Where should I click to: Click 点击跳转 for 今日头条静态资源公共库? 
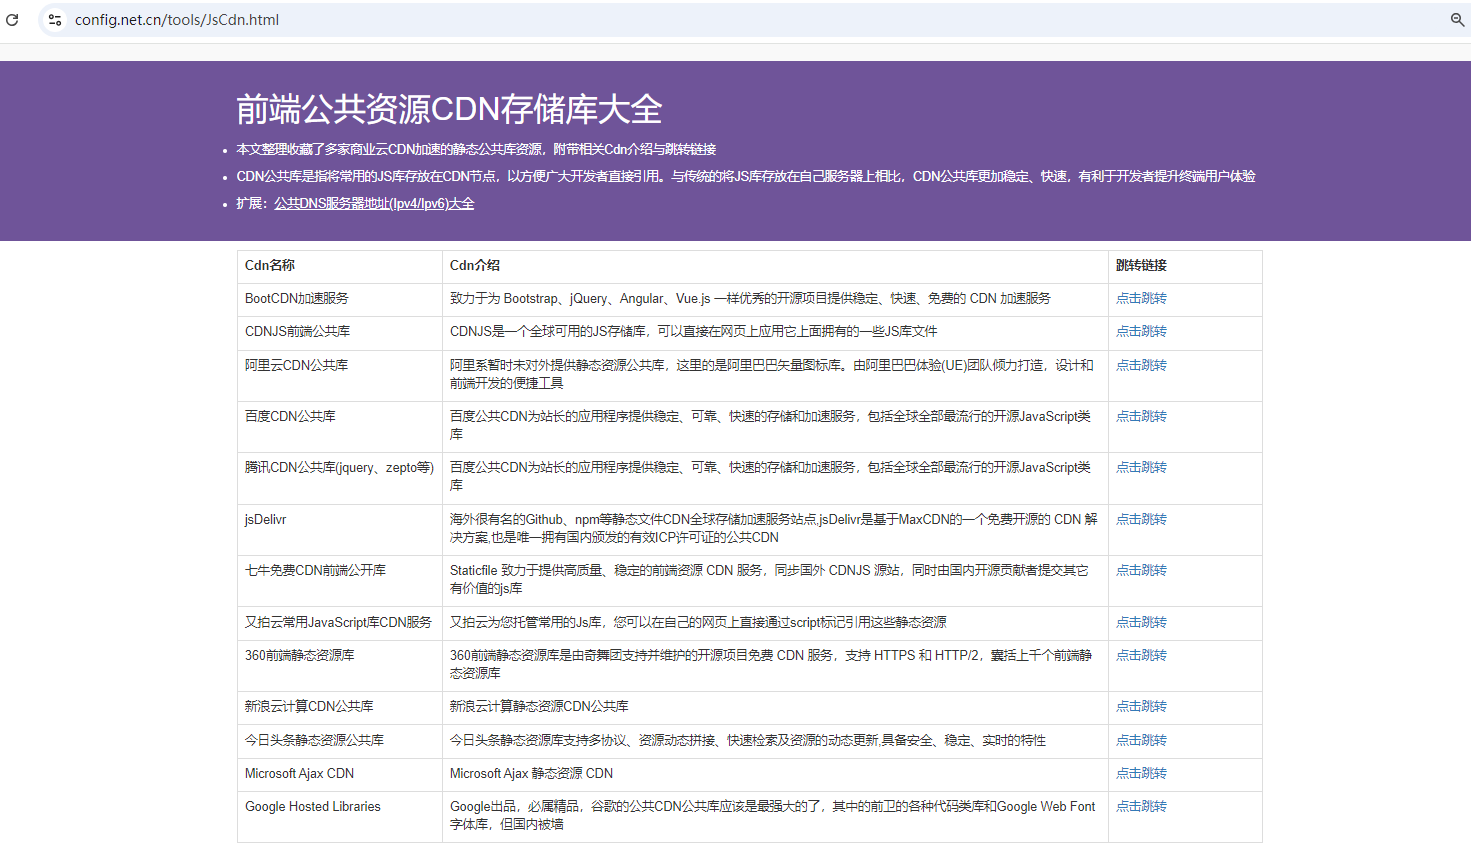point(1141,740)
